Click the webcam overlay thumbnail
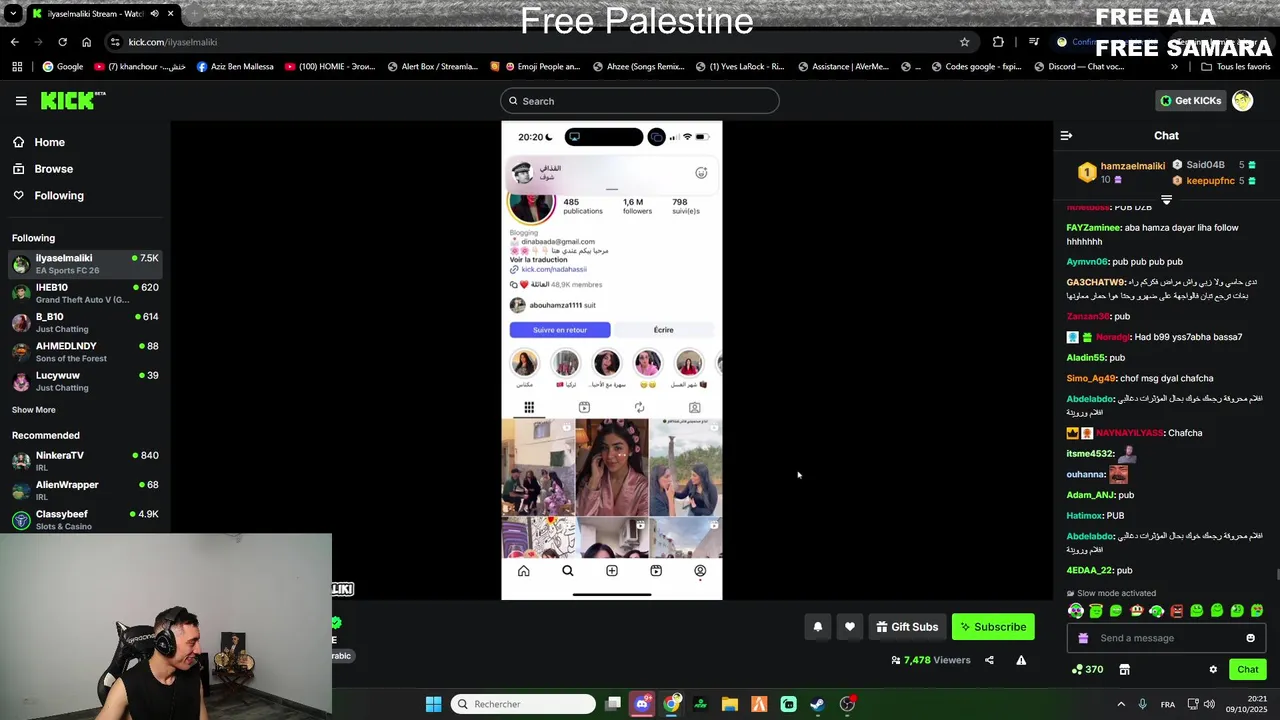The height and width of the screenshot is (720, 1280). [166, 626]
